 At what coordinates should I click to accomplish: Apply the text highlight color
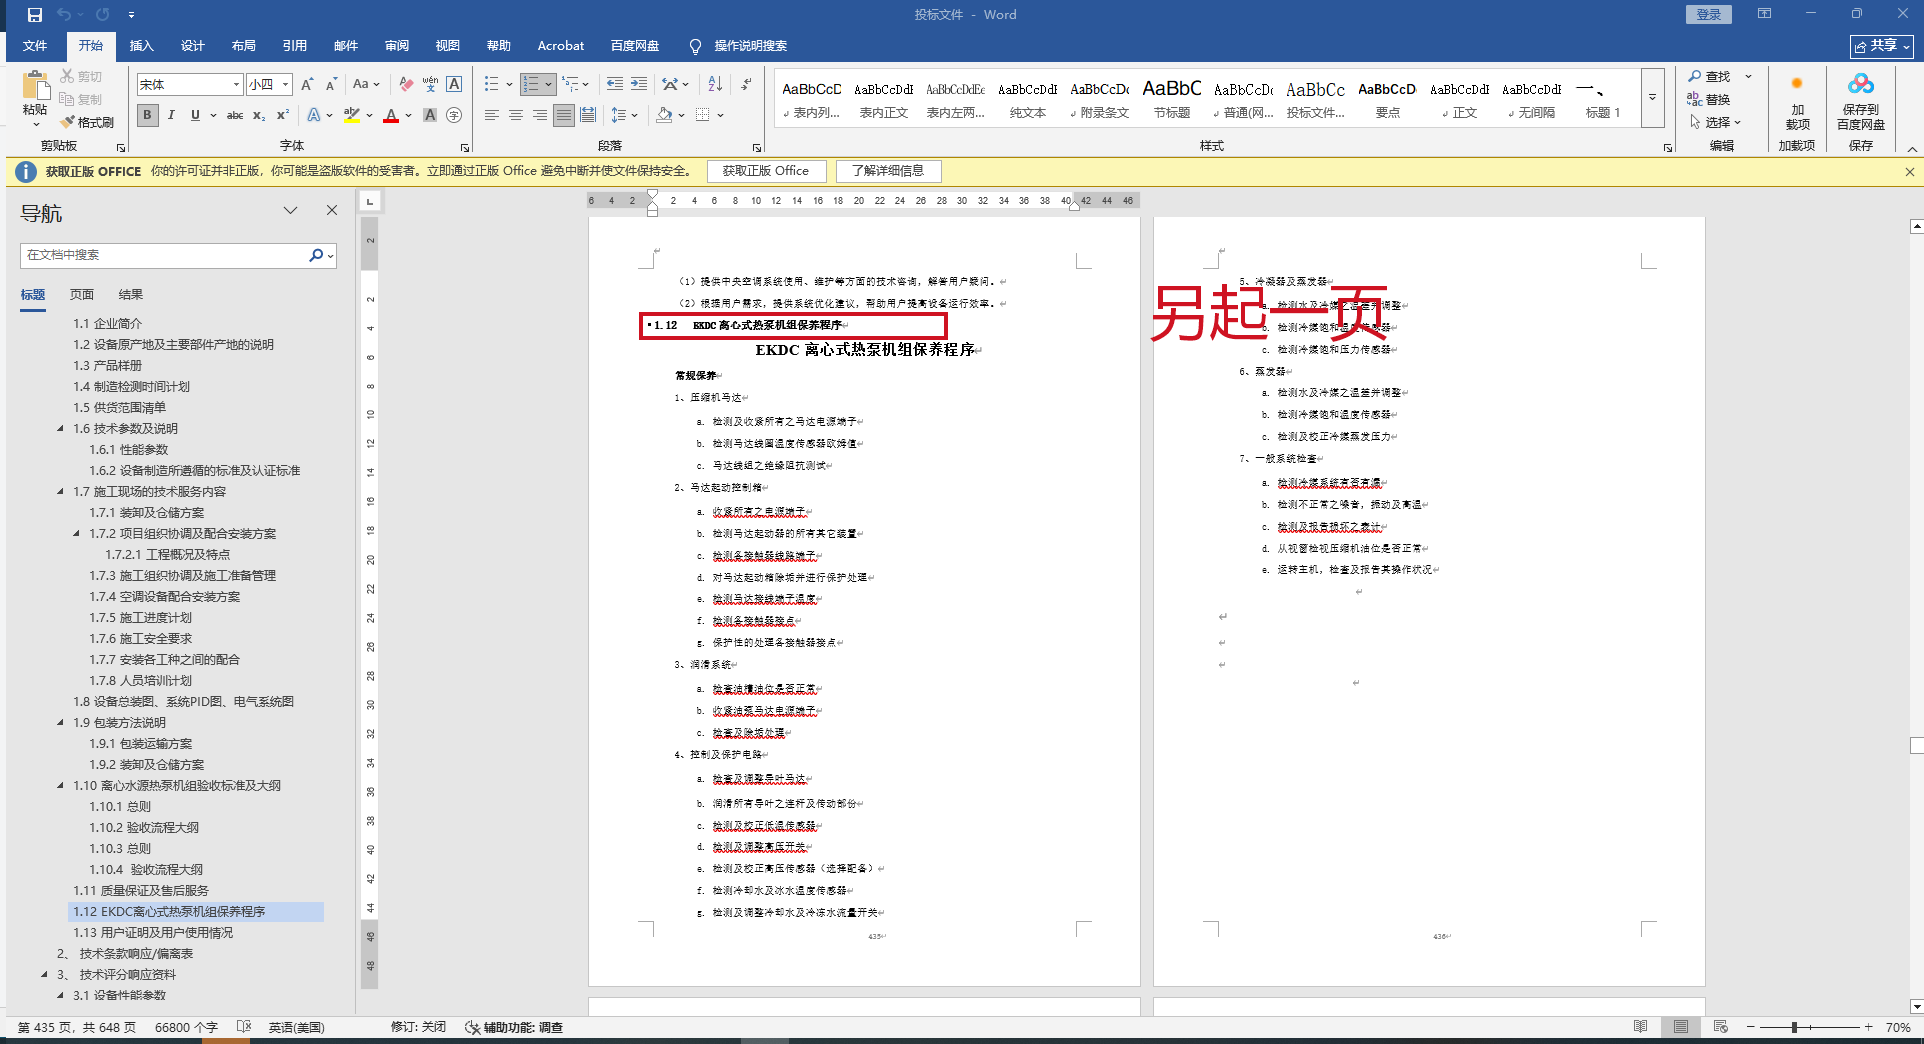[352, 115]
